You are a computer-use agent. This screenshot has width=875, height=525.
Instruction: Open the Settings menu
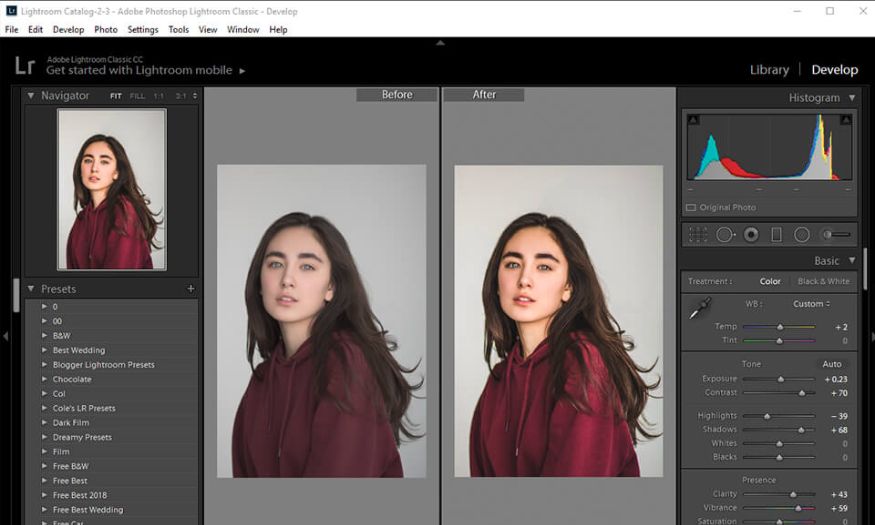tap(143, 30)
